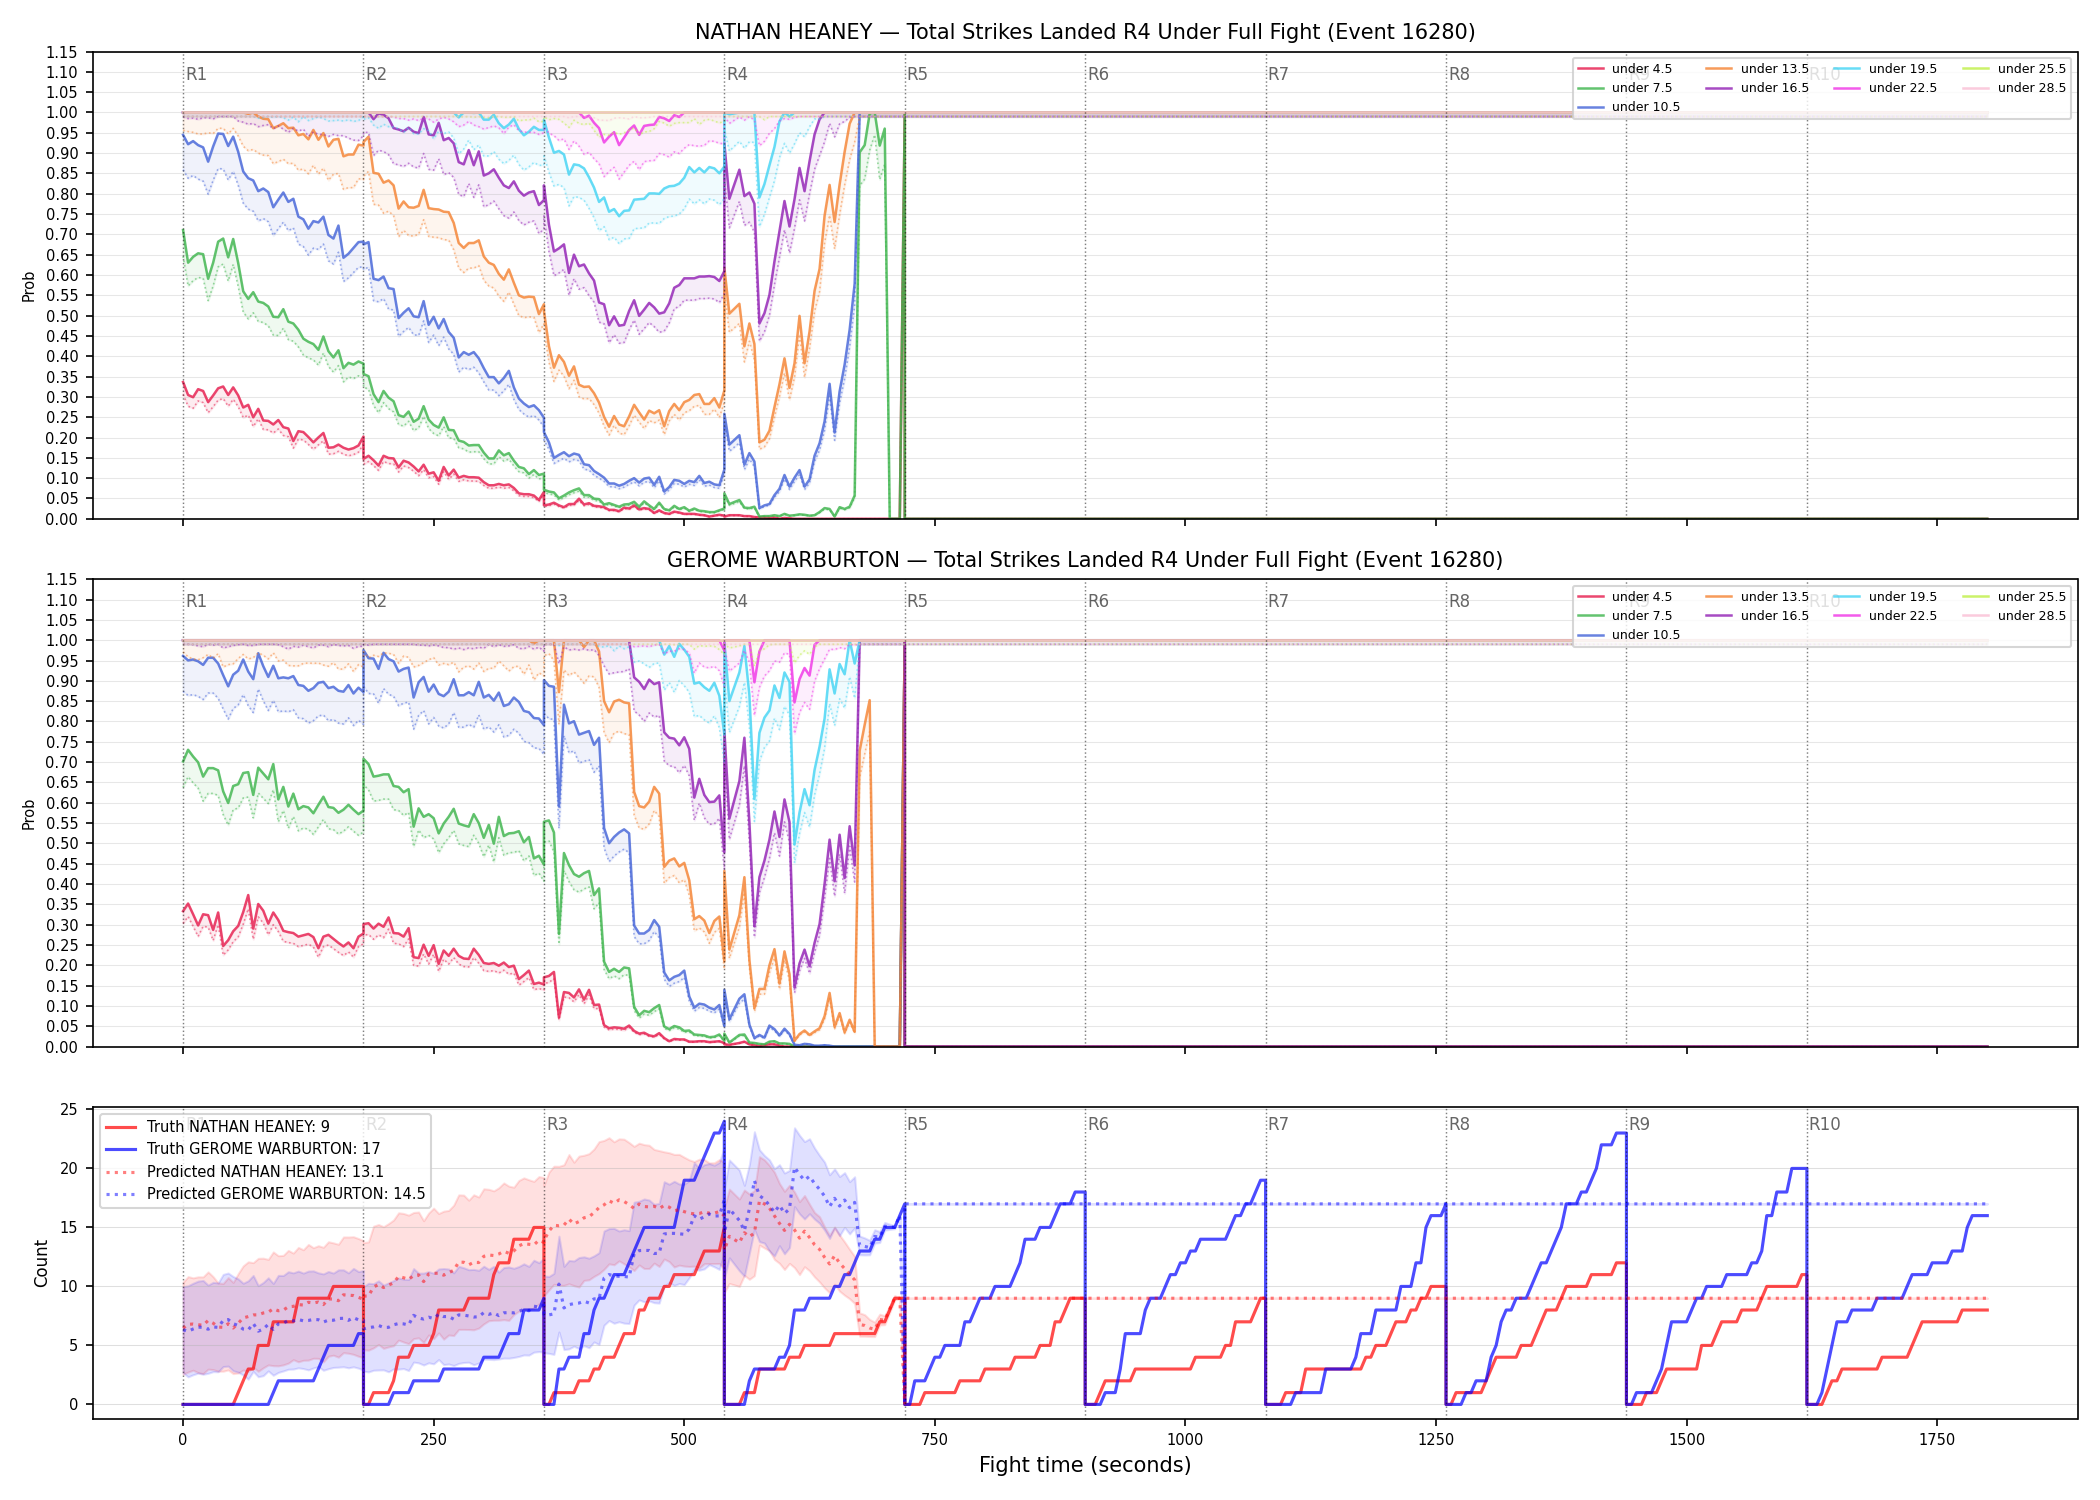
Task: Click the R4 round marker in top chart
Action: coord(737,74)
